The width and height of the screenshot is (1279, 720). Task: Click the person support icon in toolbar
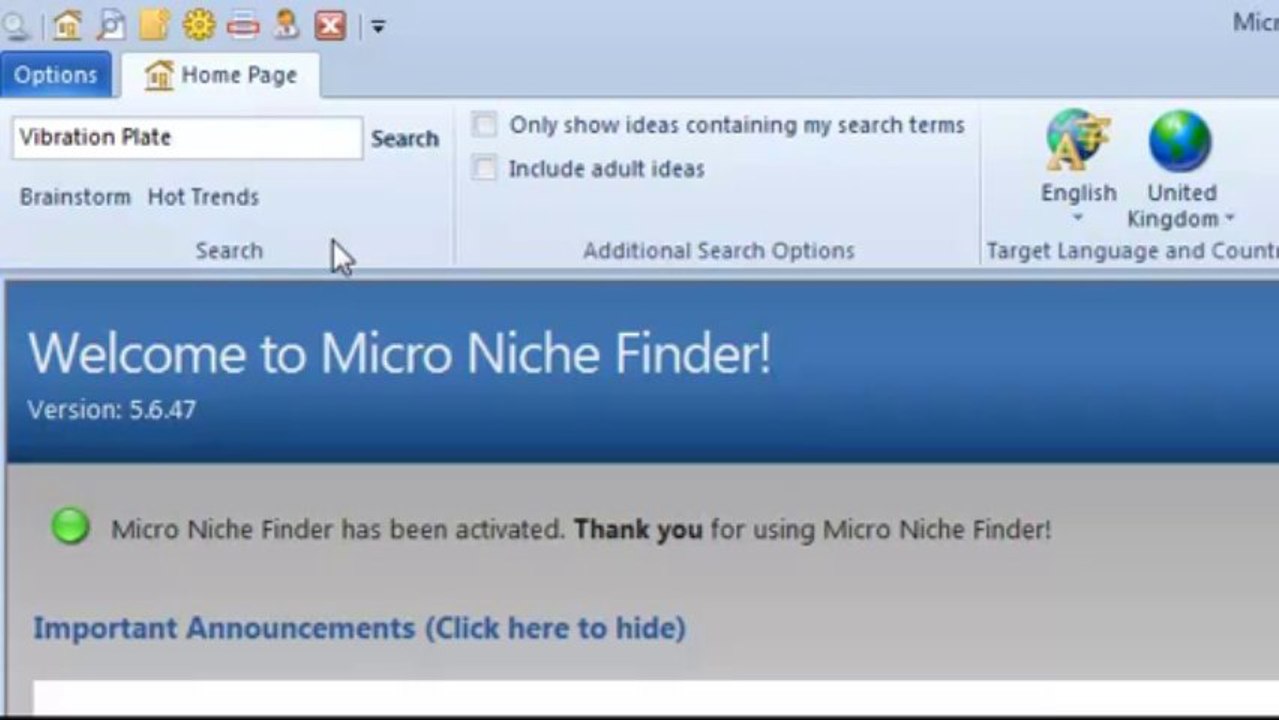coord(286,24)
